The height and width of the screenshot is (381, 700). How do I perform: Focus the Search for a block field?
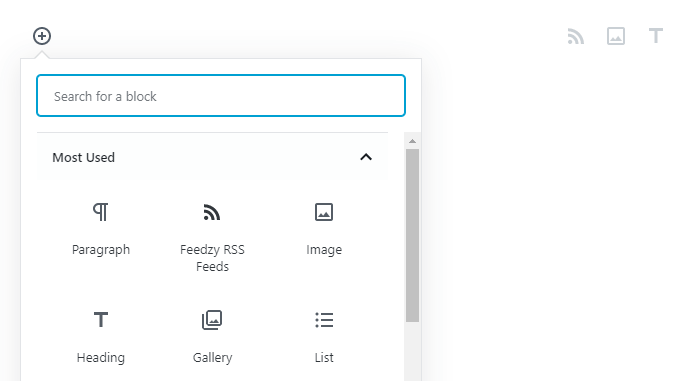[221, 96]
